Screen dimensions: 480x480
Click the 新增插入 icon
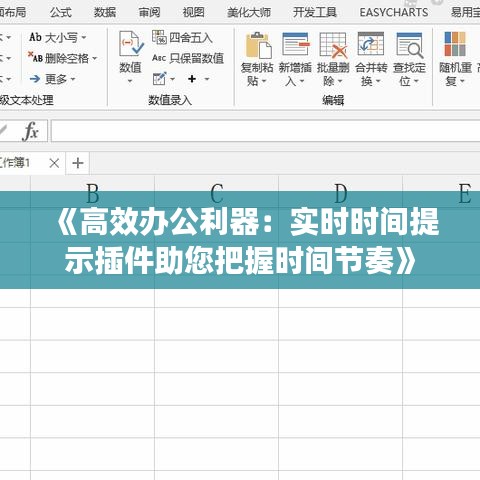[295, 44]
